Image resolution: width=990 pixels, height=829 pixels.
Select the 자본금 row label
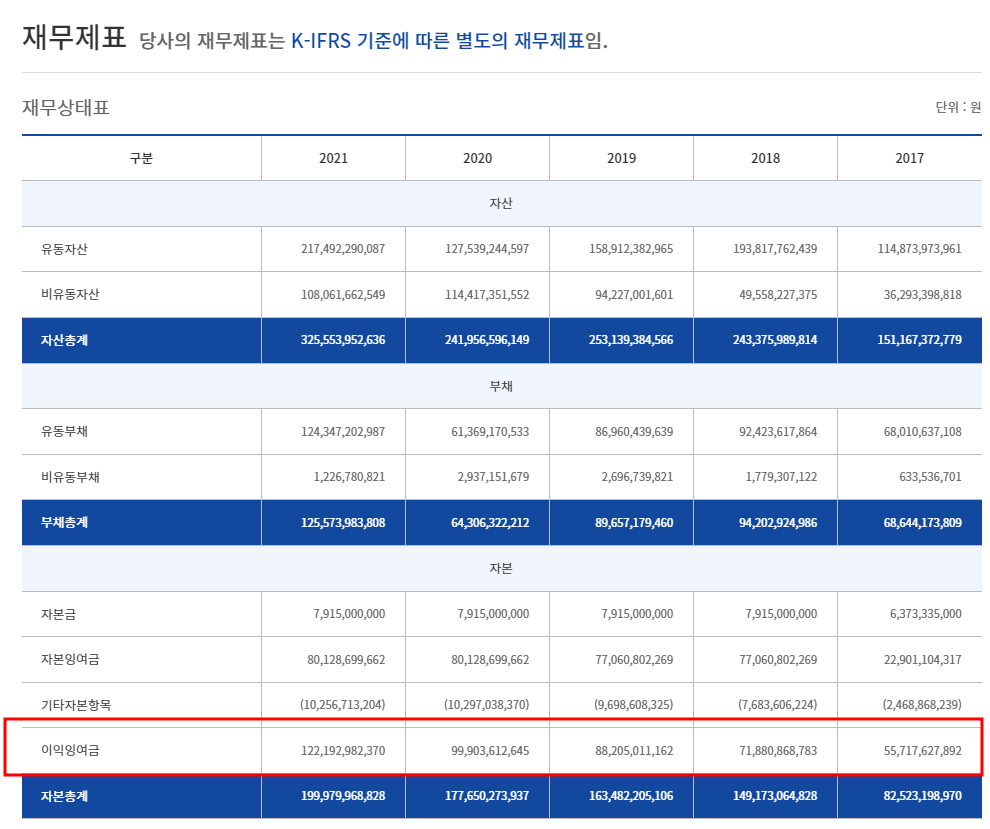(58, 614)
